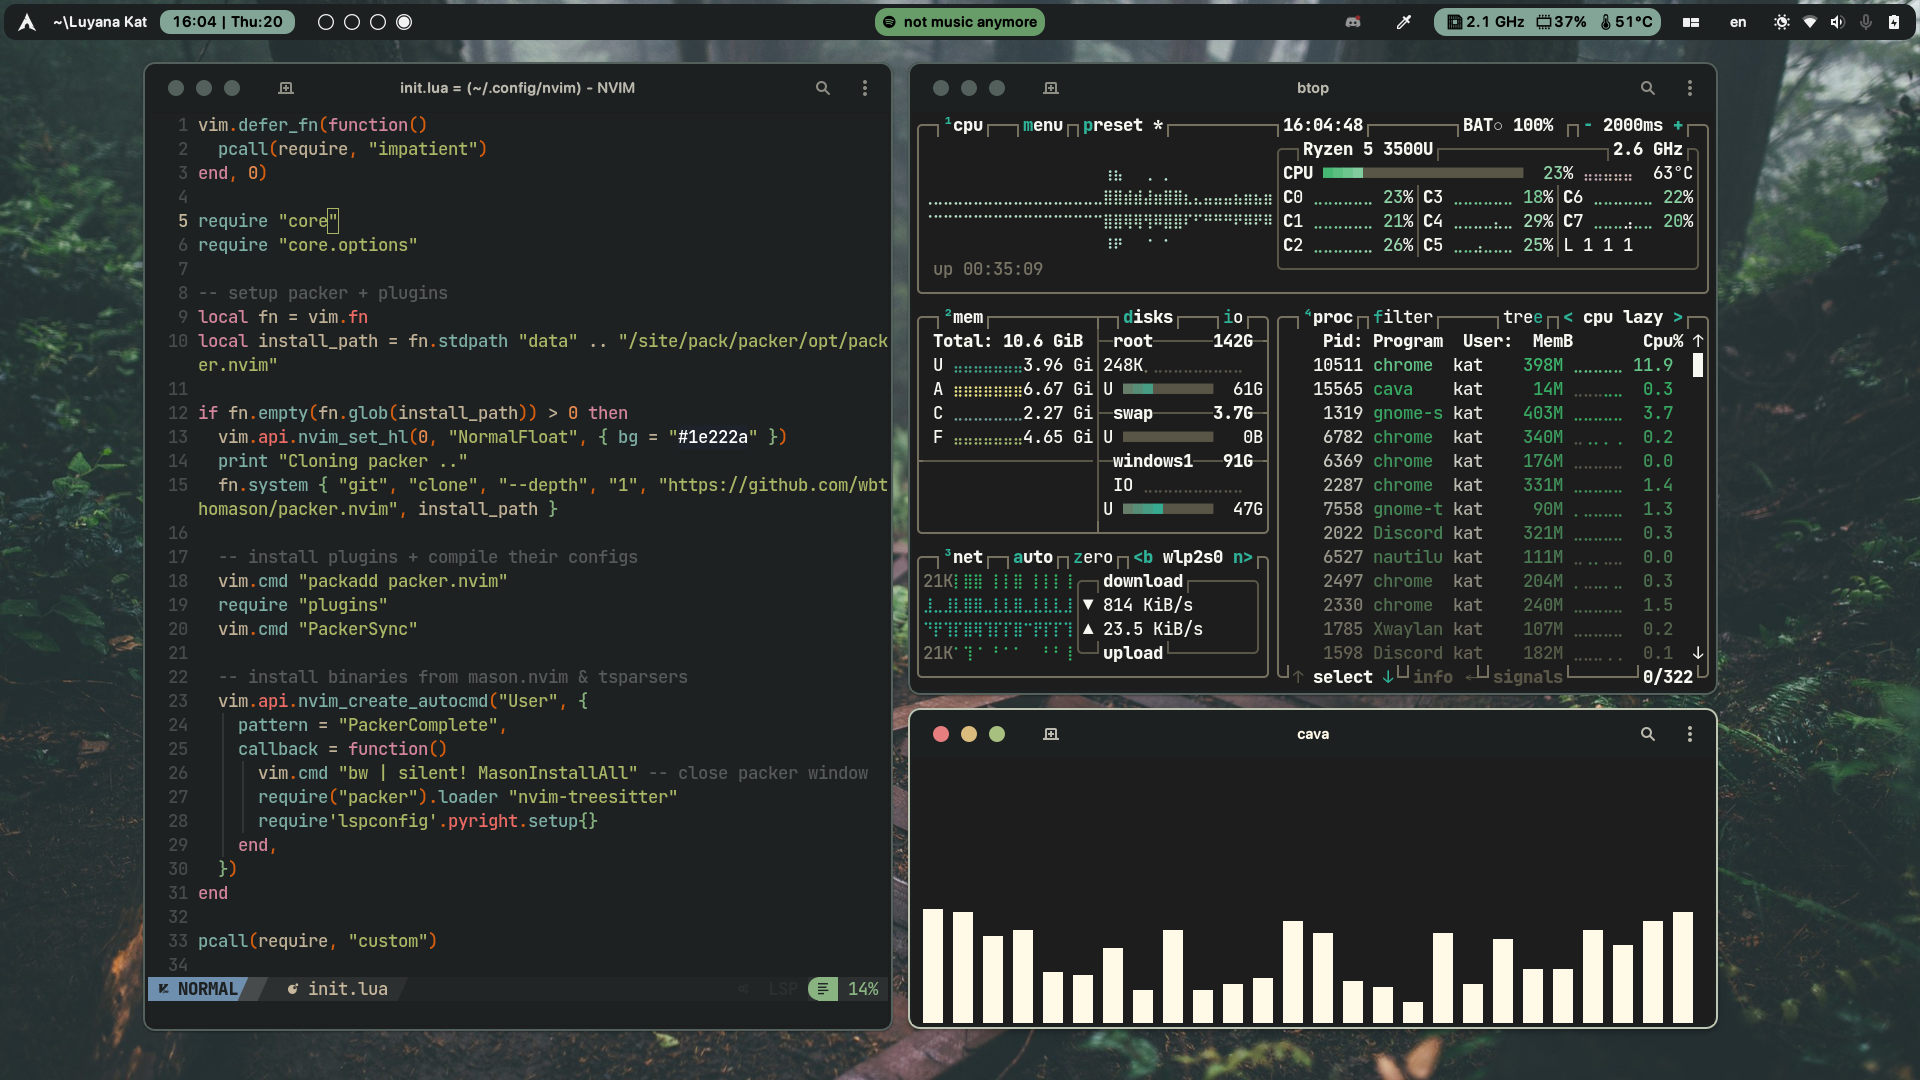Click the init.lua file icon in statusline
This screenshot has height=1080, width=1920.
pyautogui.click(x=293, y=989)
